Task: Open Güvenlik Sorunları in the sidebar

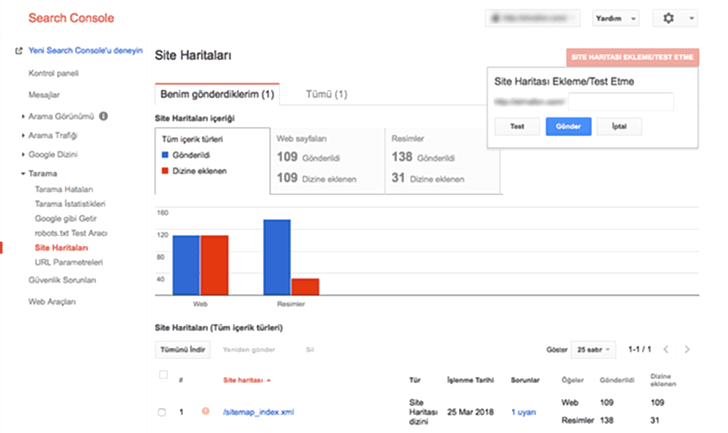Action: click(x=62, y=280)
